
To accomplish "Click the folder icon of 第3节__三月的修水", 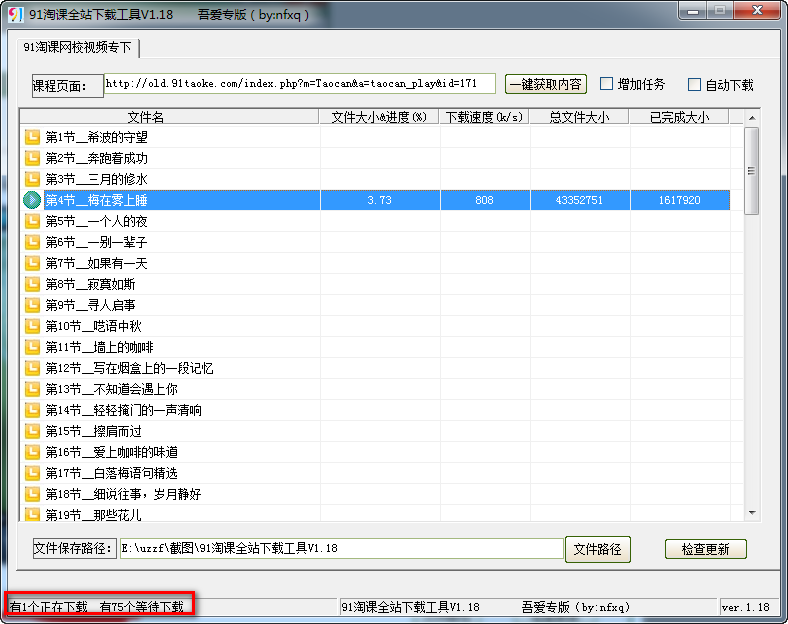I will (32, 179).
